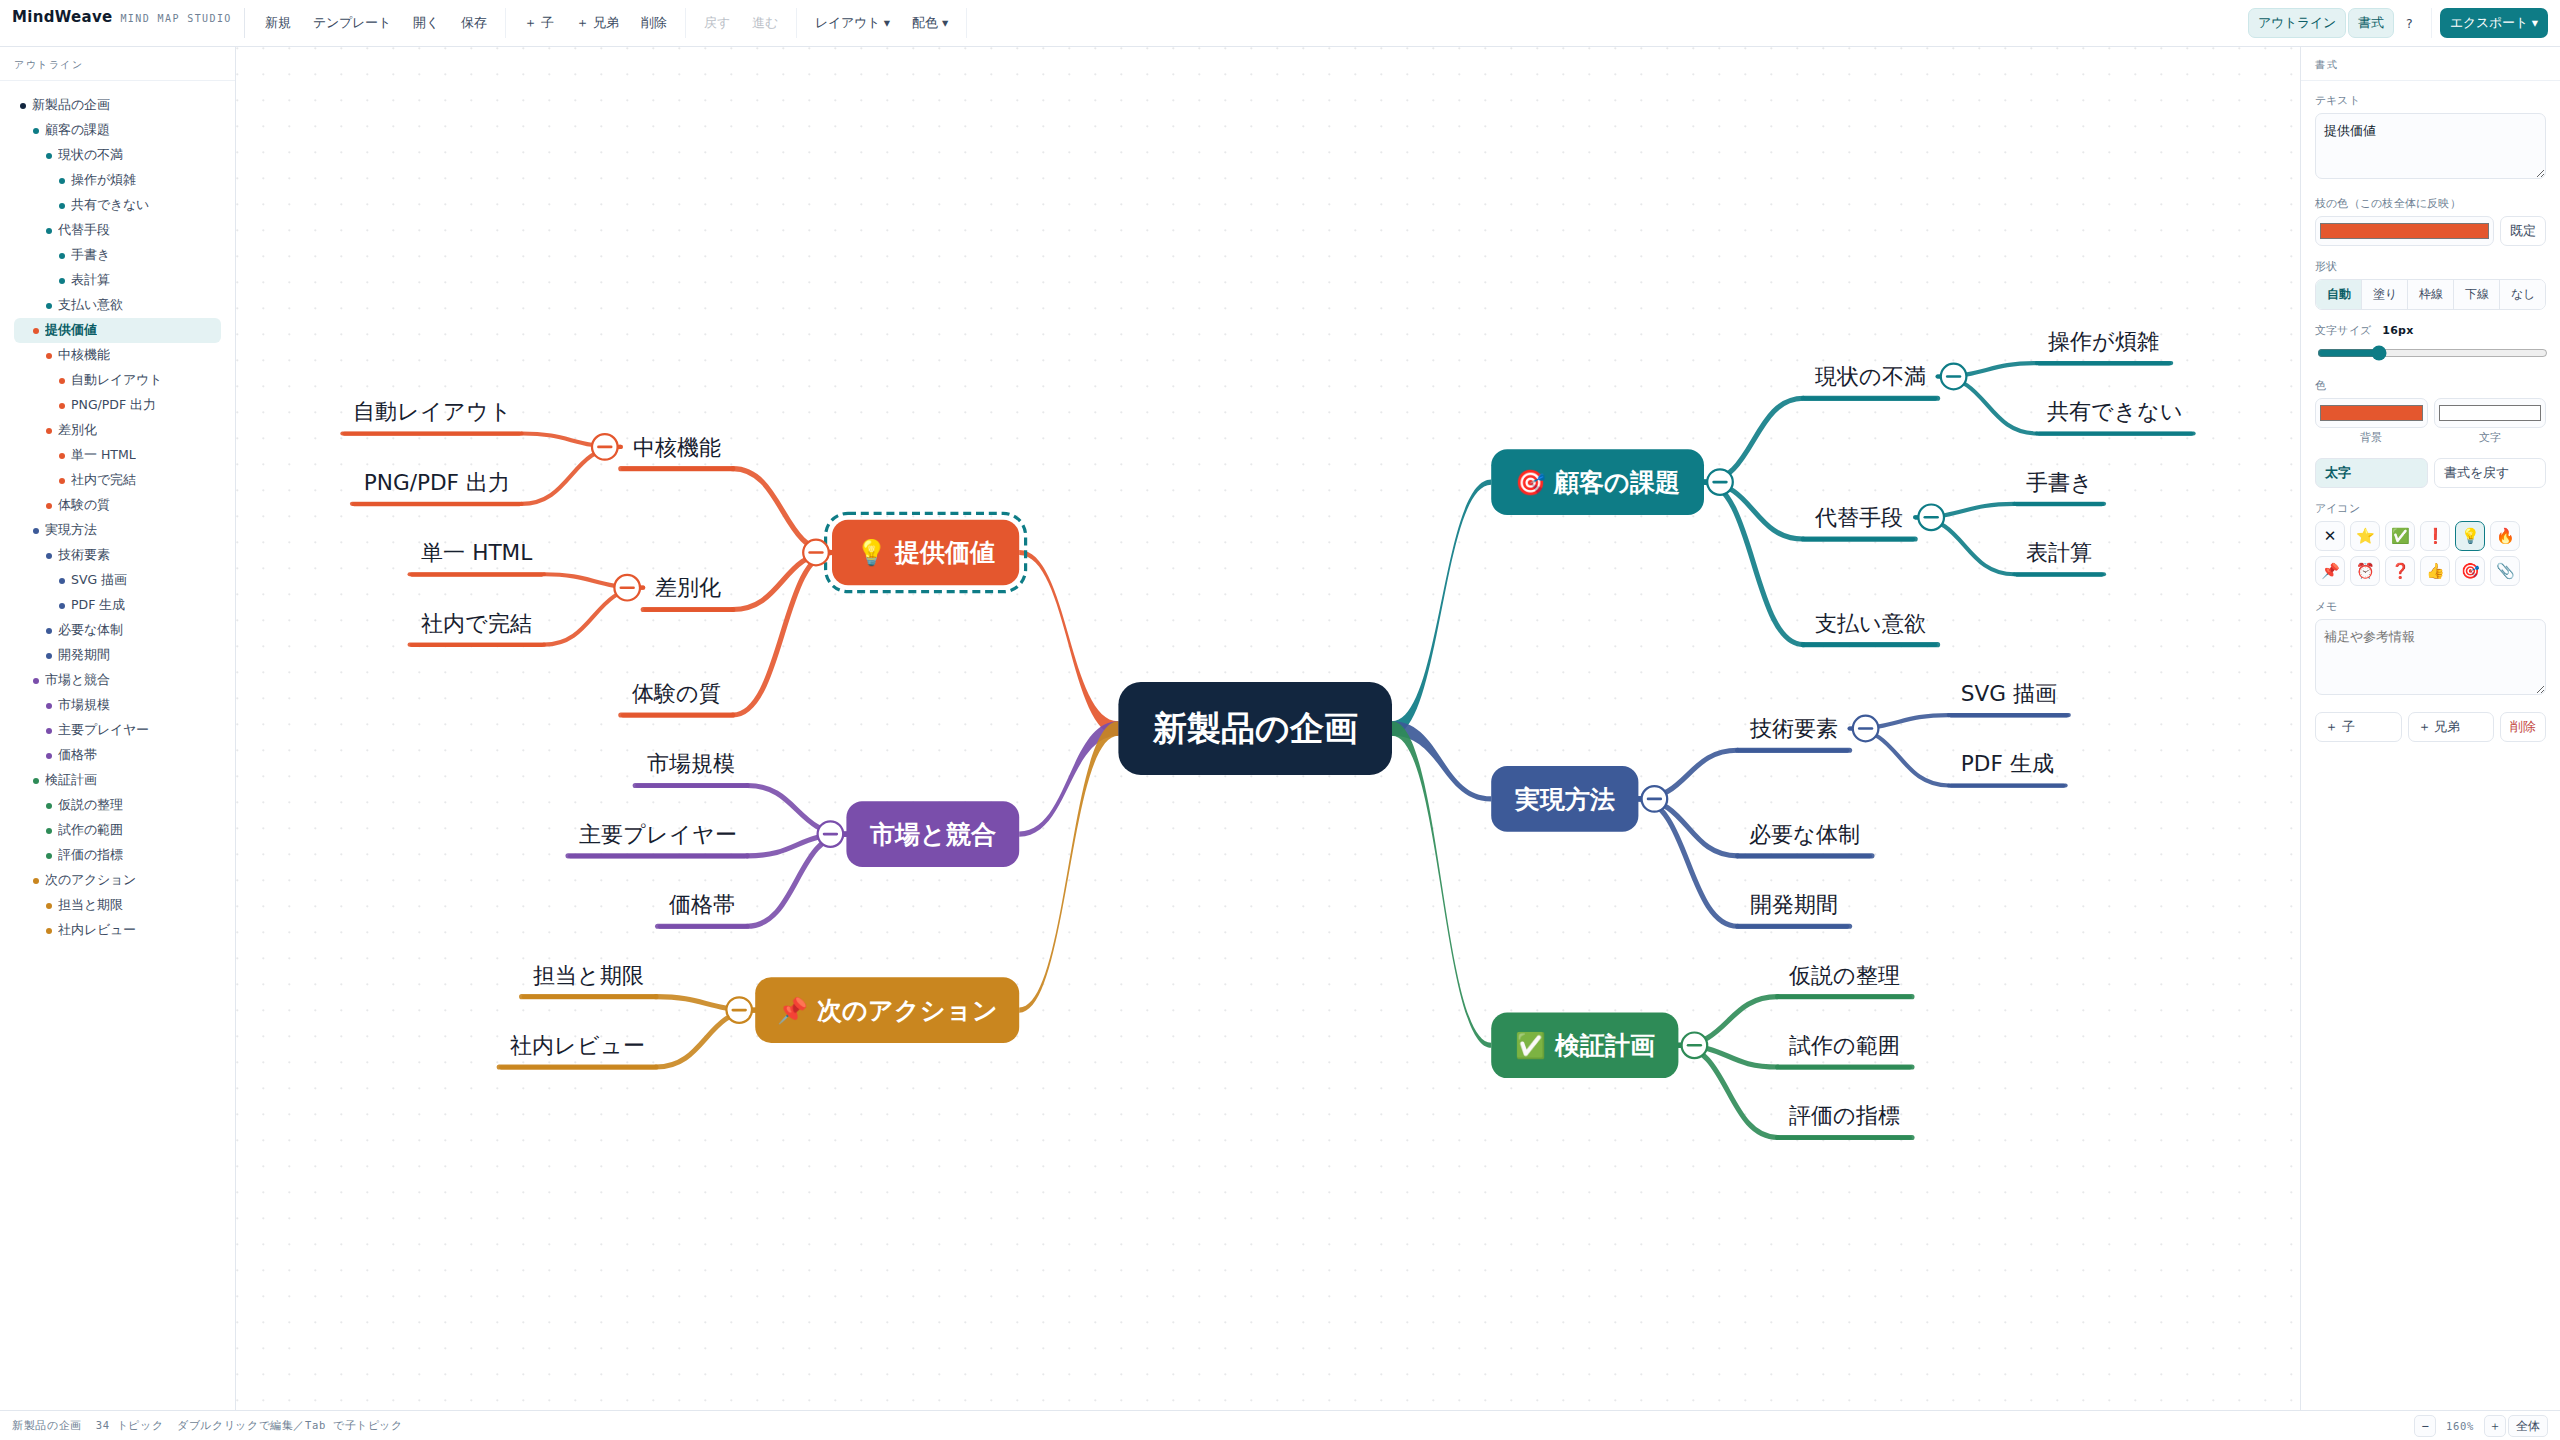Set shape to 塗り
Screen dimensions: 2560x1440
pyautogui.click(x=2385, y=294)
